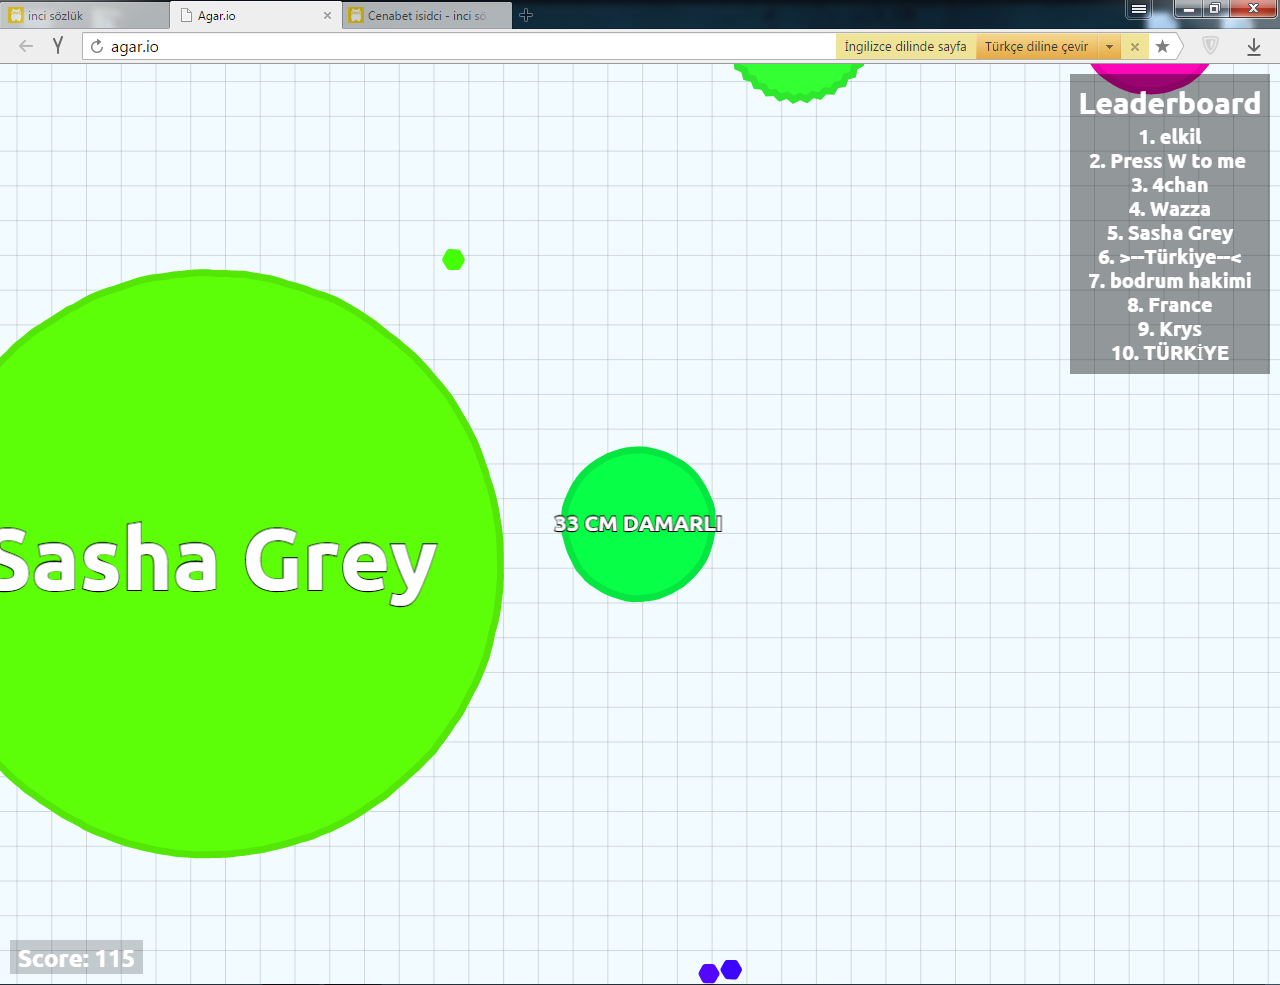Click leaderboard entry 1. elkil

[x=1170, y=137]
